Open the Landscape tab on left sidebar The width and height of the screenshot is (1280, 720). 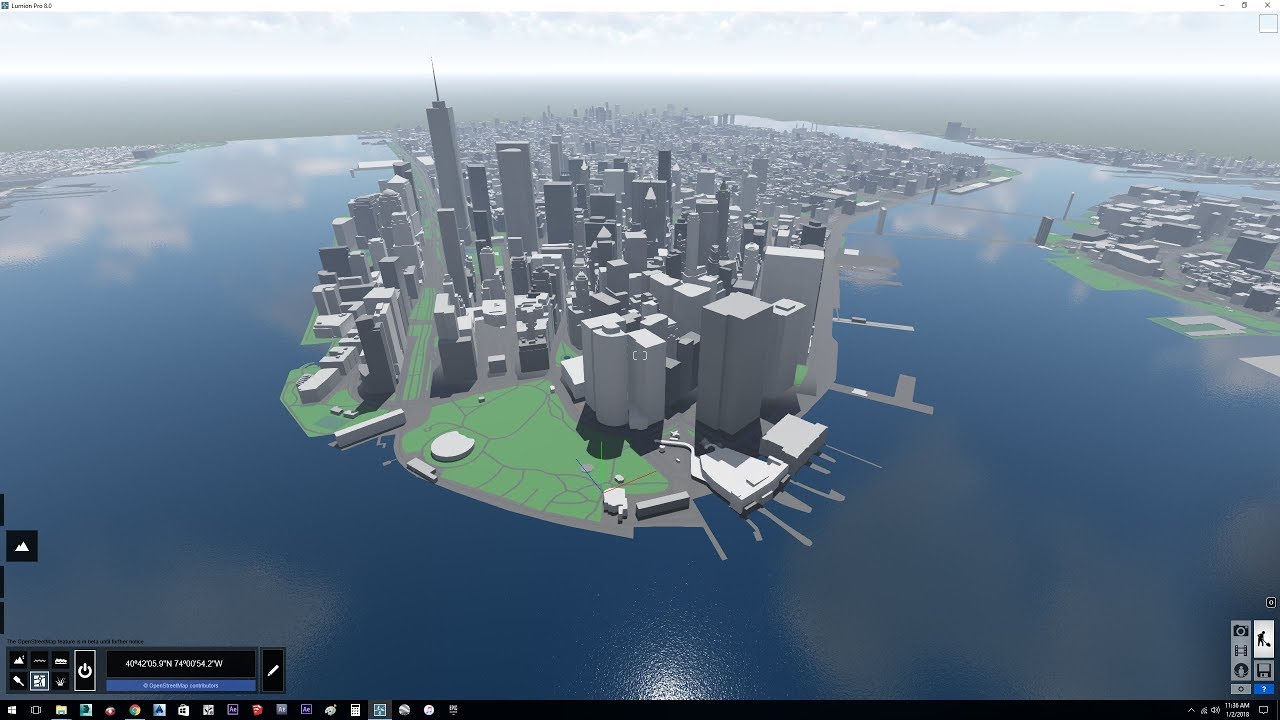(22, 546)
